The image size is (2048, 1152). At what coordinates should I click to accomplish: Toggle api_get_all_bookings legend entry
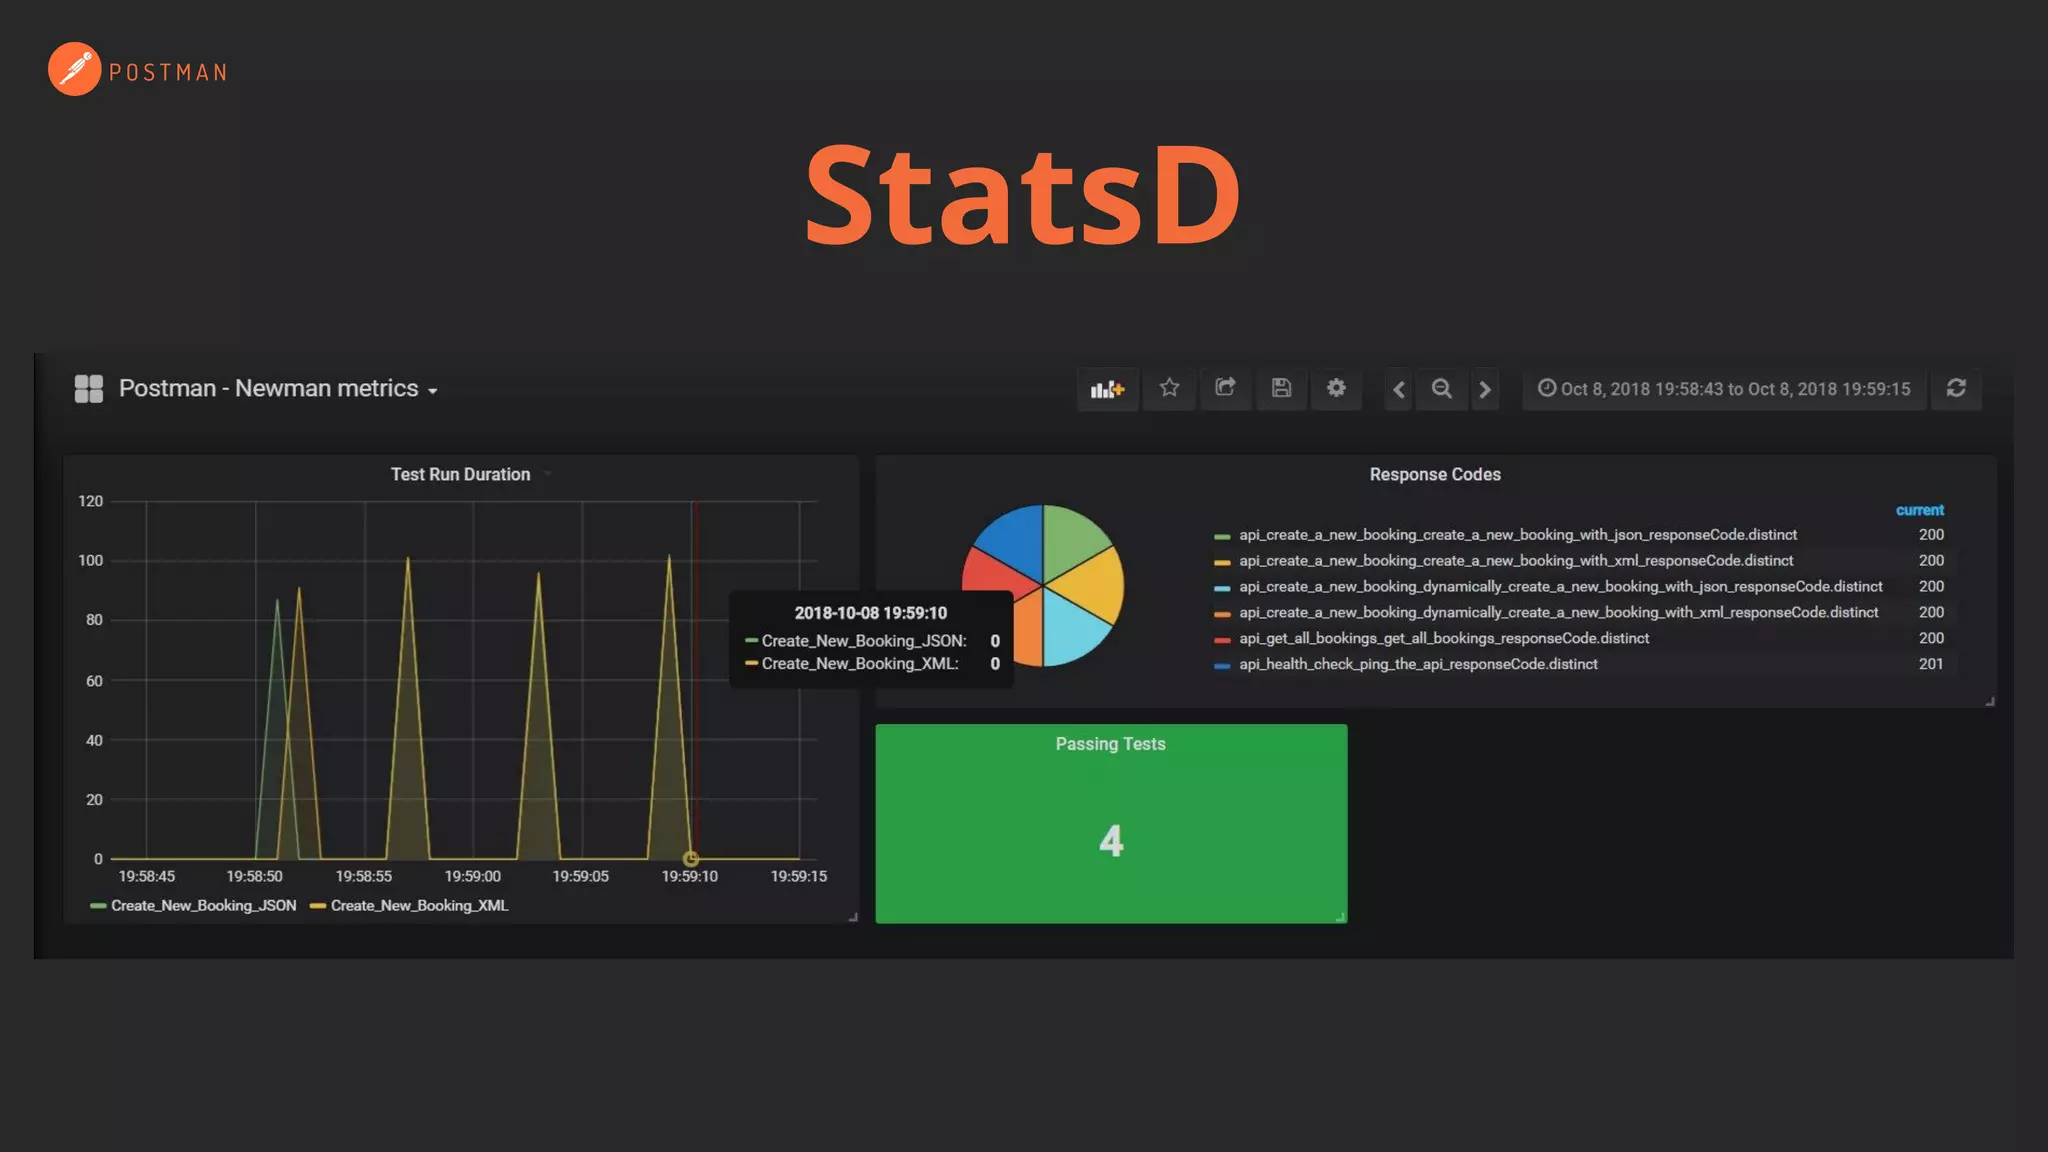point(1444,638)
